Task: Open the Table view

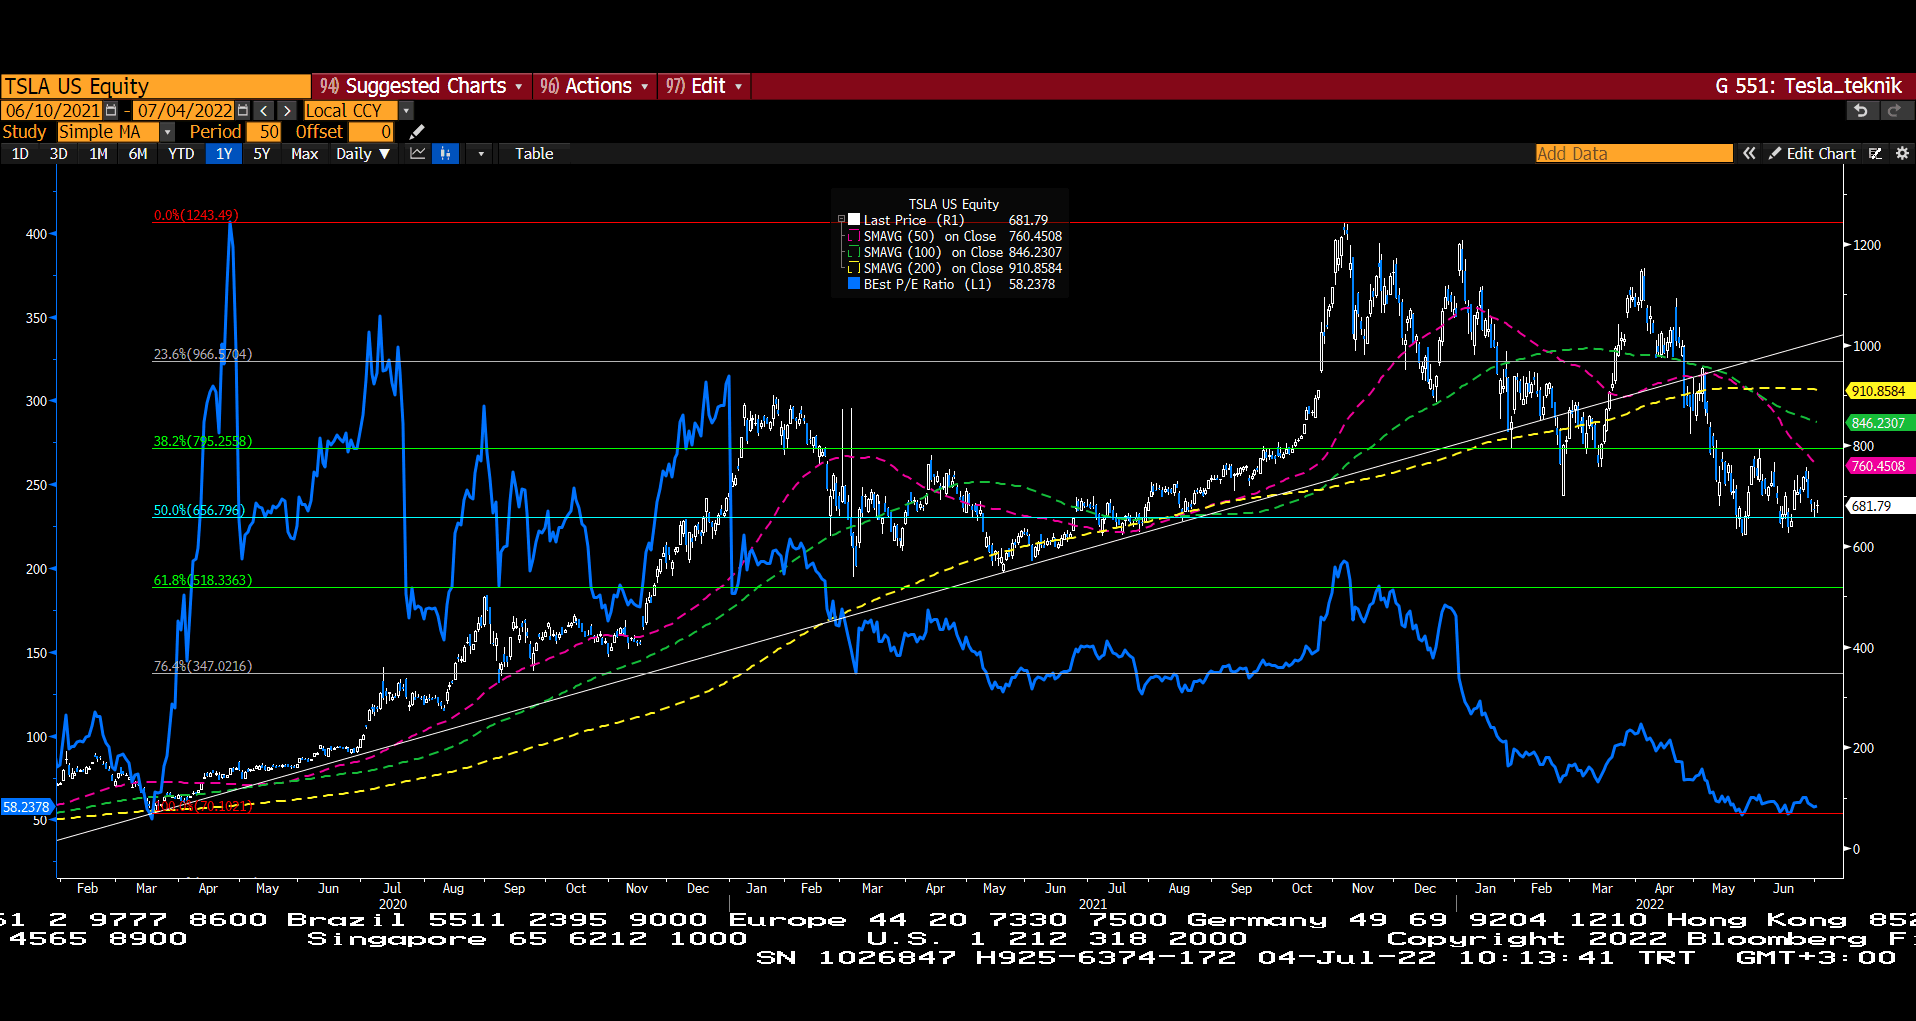Action: click(534, 154)
